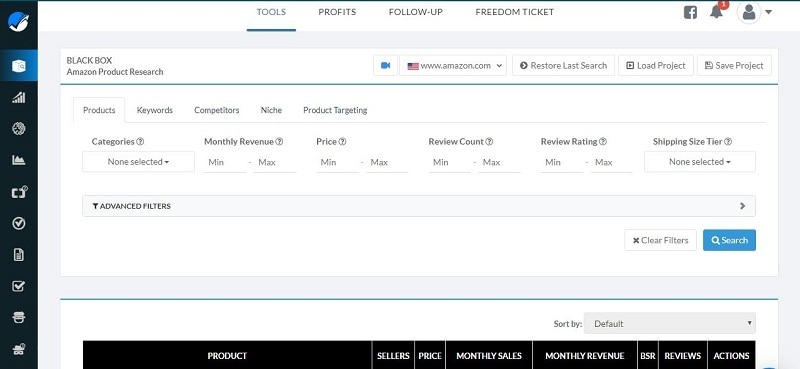Screen dimensions: 800x369
Task: Open the Shipping Size Tier dropdown
Action: click(699, 162)
